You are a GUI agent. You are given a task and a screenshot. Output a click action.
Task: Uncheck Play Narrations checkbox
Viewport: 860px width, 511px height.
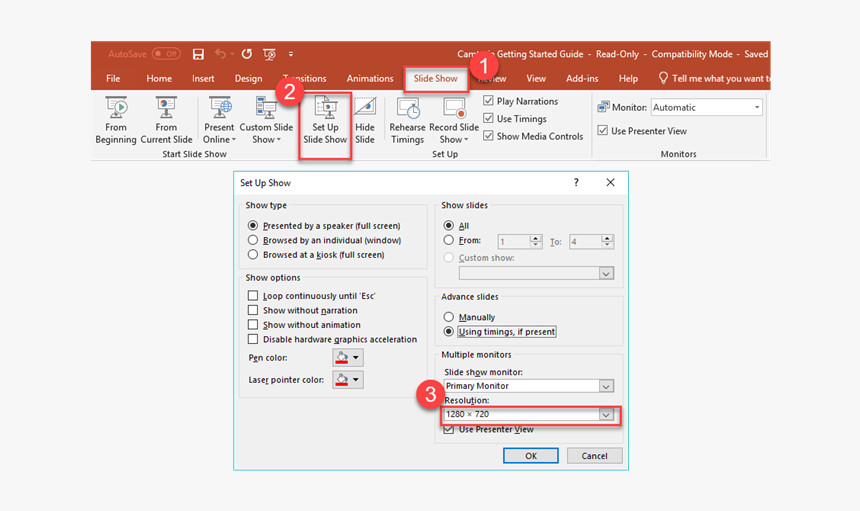click(489, 101)
